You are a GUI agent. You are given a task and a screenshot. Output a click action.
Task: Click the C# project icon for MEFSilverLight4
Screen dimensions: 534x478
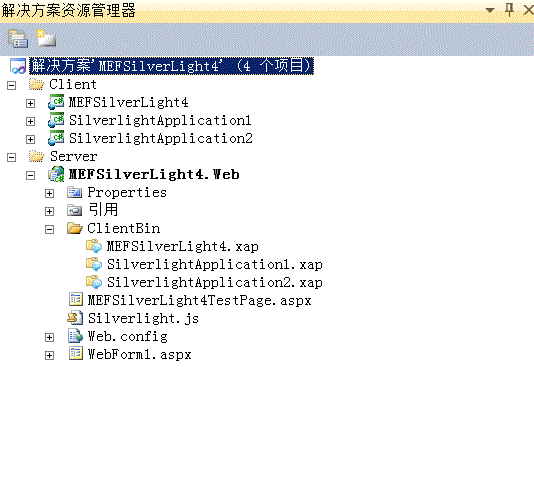click(x=56, y=102)
